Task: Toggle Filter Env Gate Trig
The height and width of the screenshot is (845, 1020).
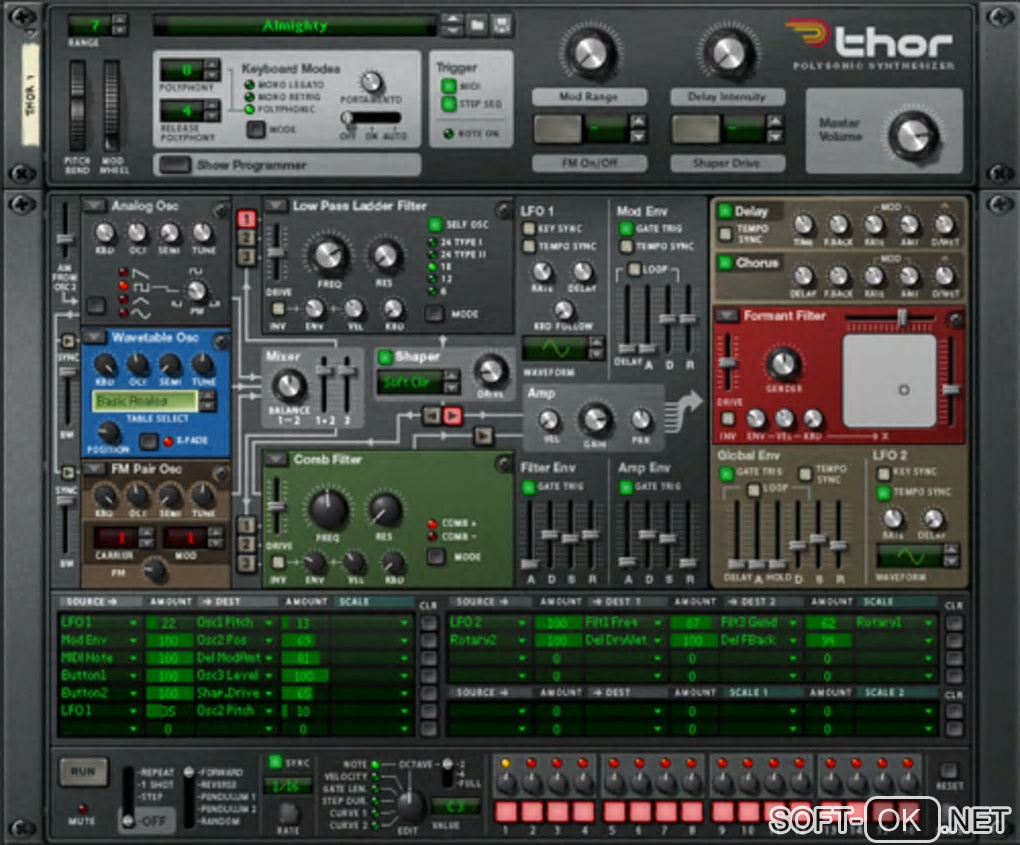Action: click(528, 487)
